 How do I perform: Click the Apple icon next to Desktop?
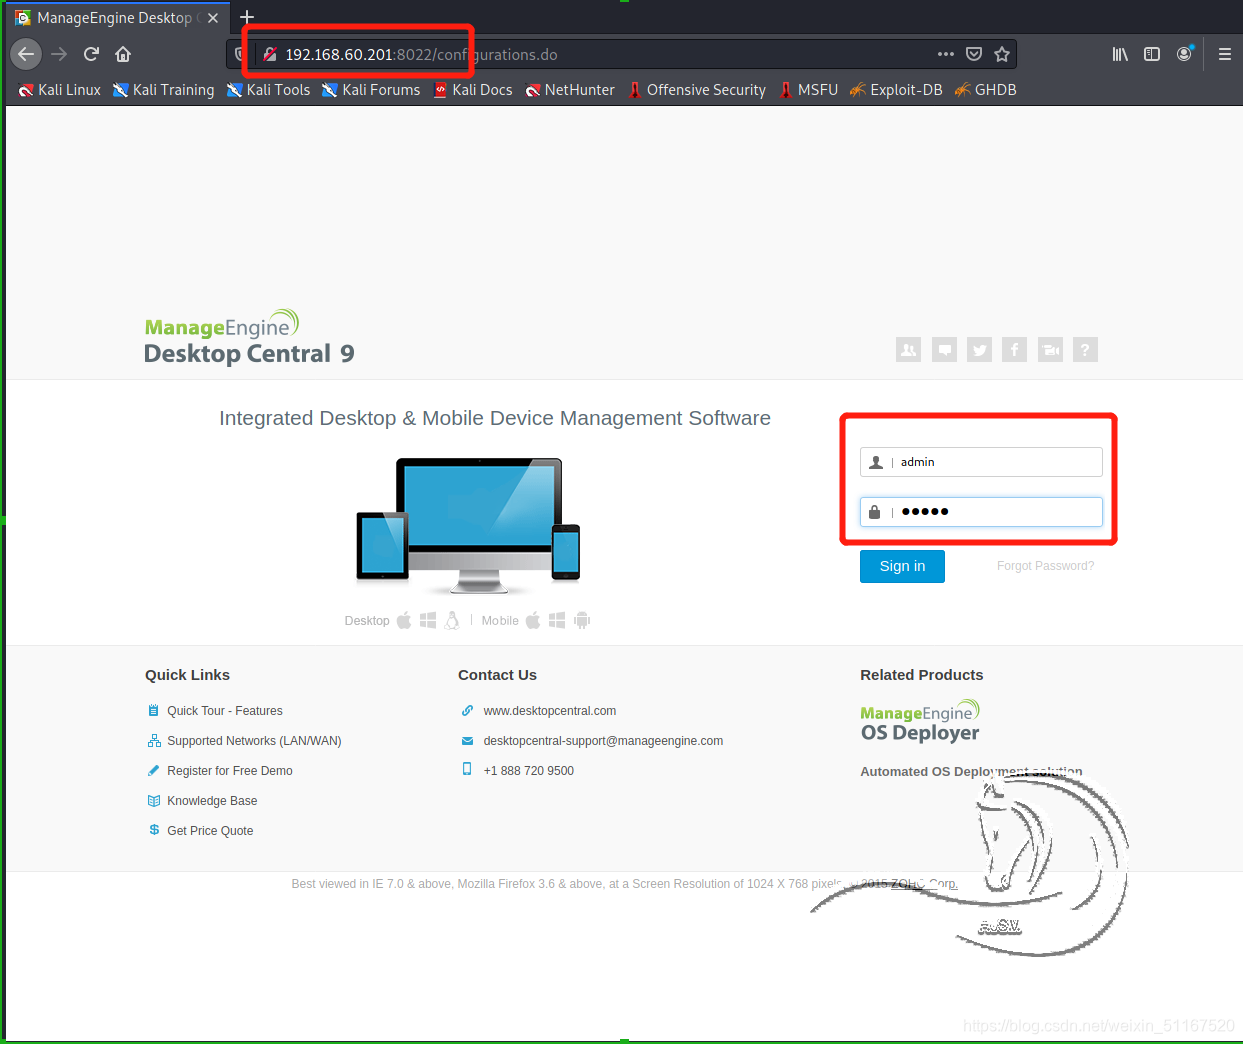(x=404, y=620)
